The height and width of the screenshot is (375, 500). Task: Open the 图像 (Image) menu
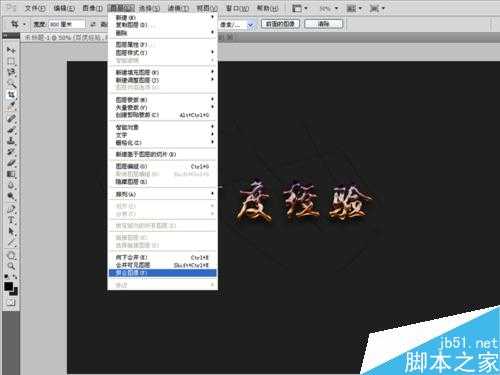[92, 8]
